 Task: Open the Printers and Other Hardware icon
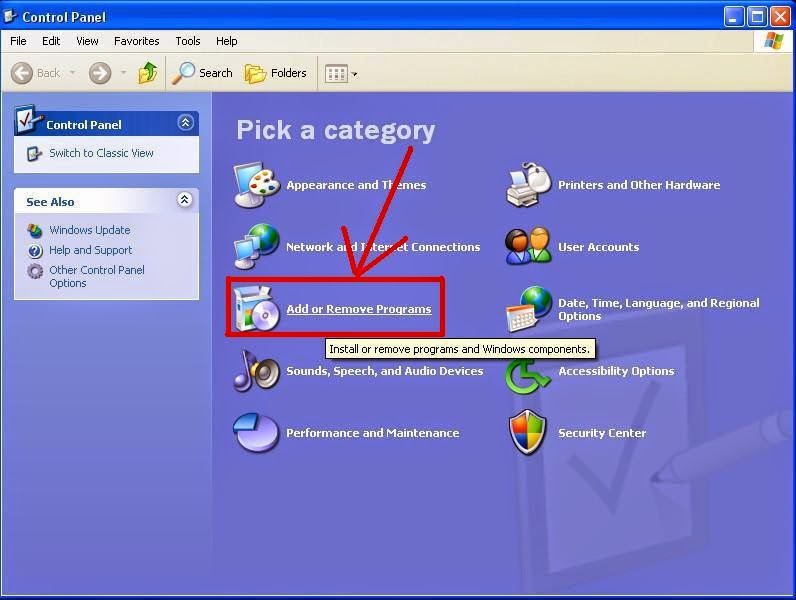coord(528,185)
